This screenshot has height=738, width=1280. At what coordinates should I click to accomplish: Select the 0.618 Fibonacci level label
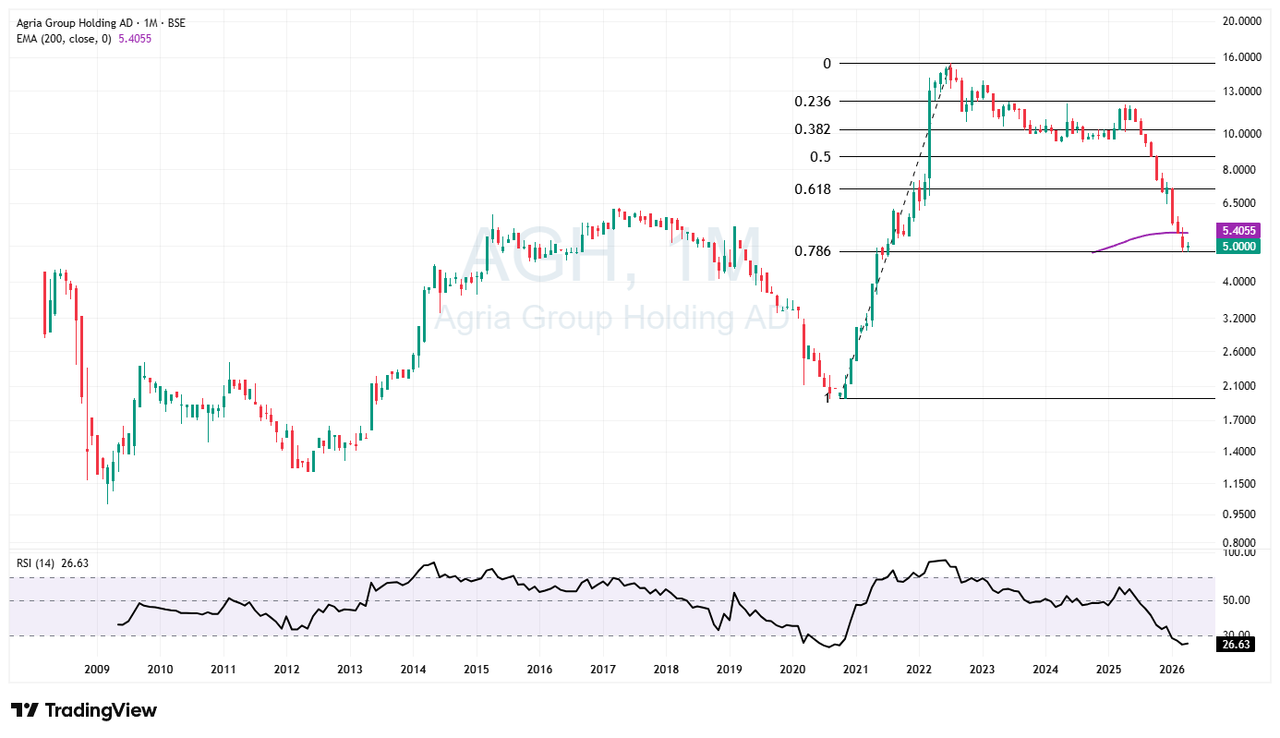pyautogui.click(x=813, y=188)
